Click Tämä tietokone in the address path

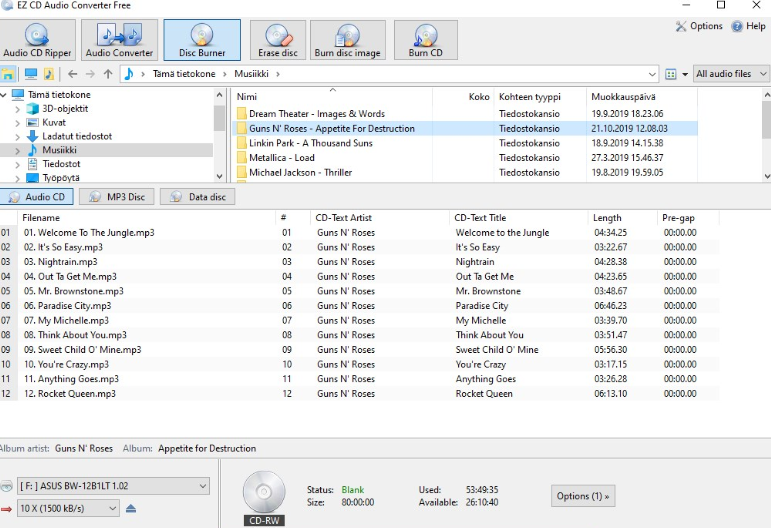coord(184,74)
